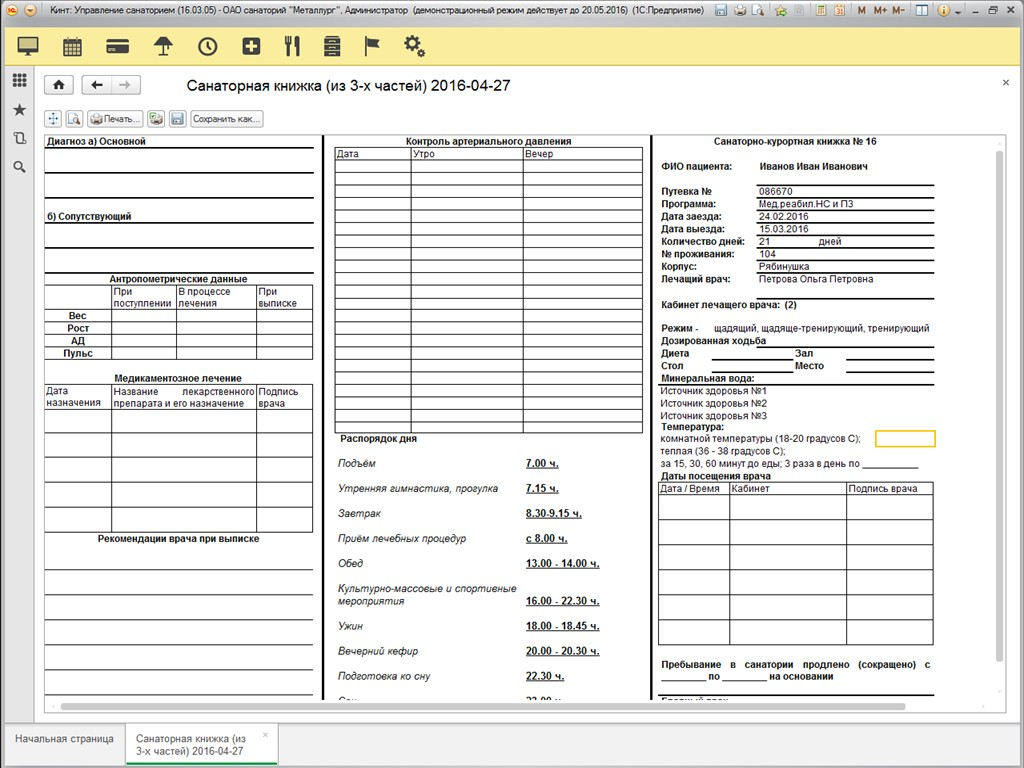This screenshot has height=768, width=1024.
Task: Click printer icon in title bar
Action: pyautogui.click(x=740, y=10)
